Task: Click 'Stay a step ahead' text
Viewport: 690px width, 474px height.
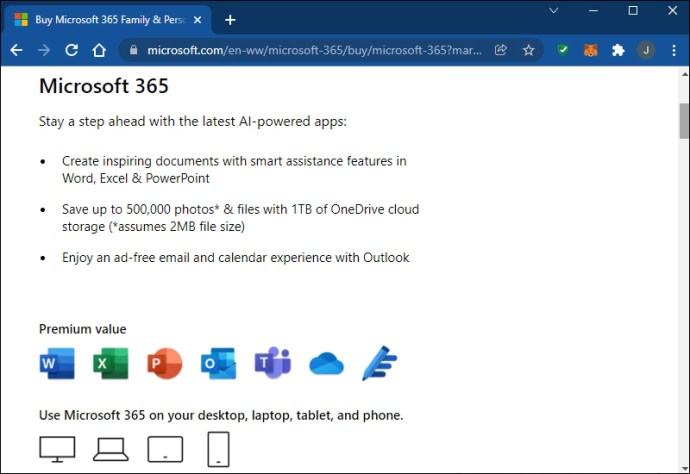Action: point(193,121)
